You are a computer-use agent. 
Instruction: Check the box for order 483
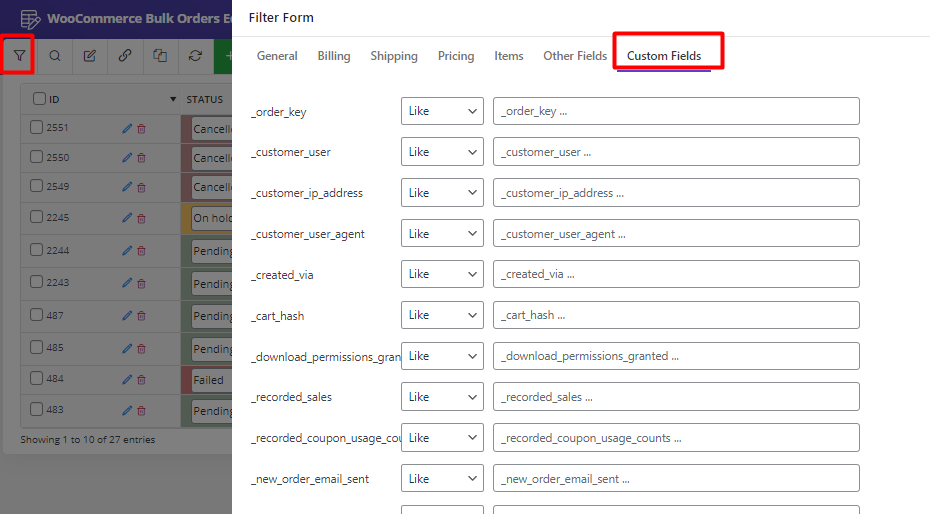click(x=36, y=409)
